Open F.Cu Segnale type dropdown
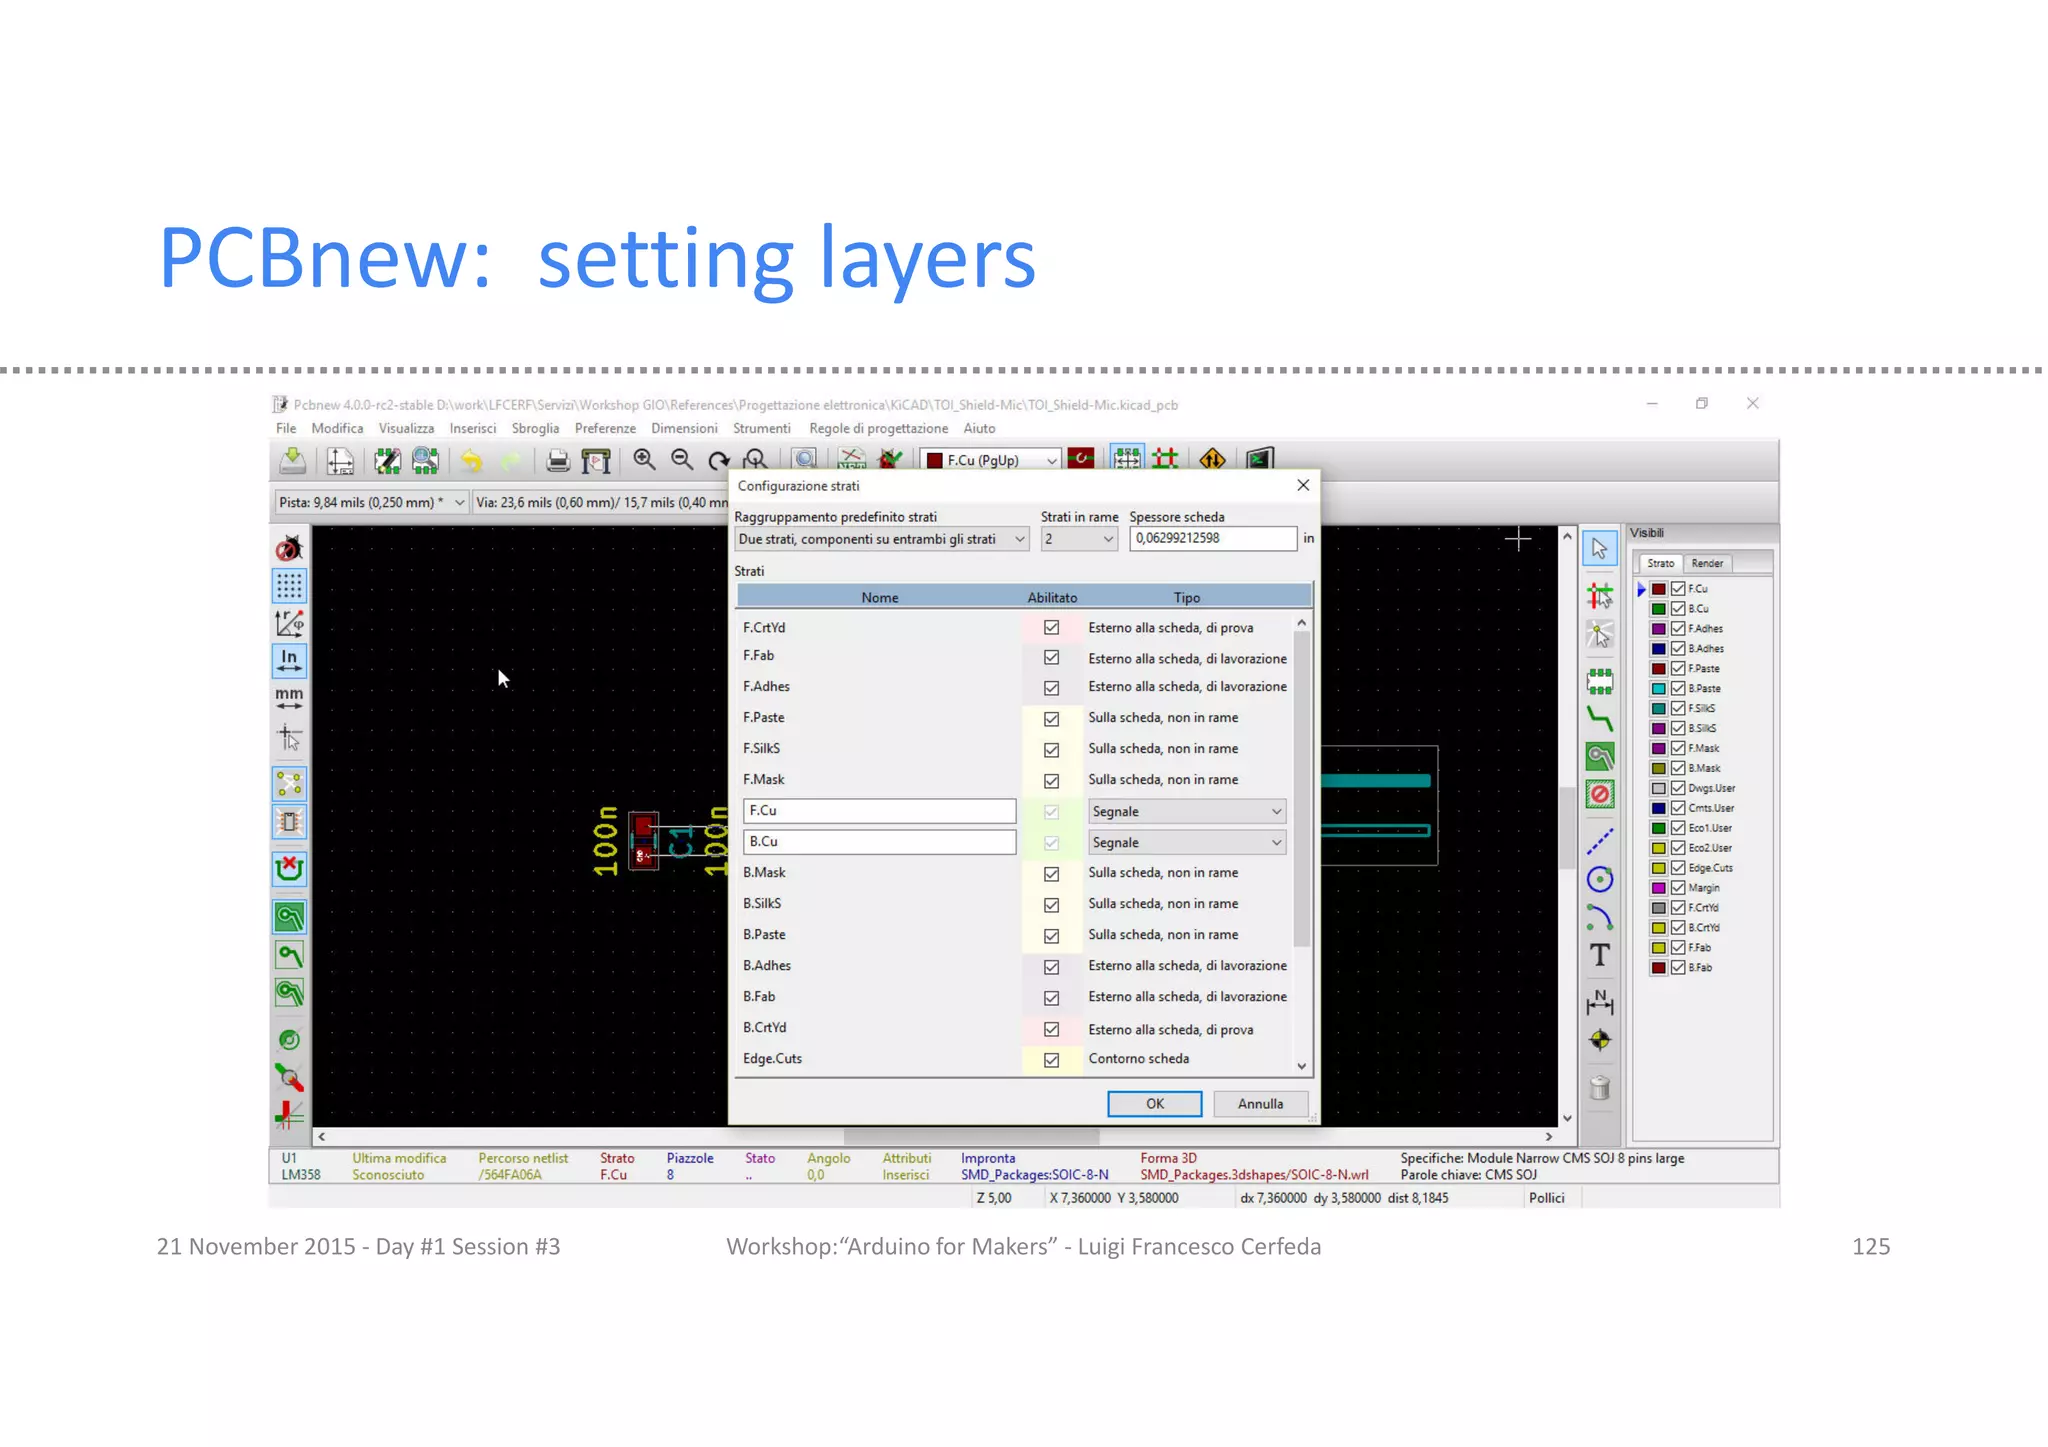2048x1447 pixels. tap(1186, 811)
